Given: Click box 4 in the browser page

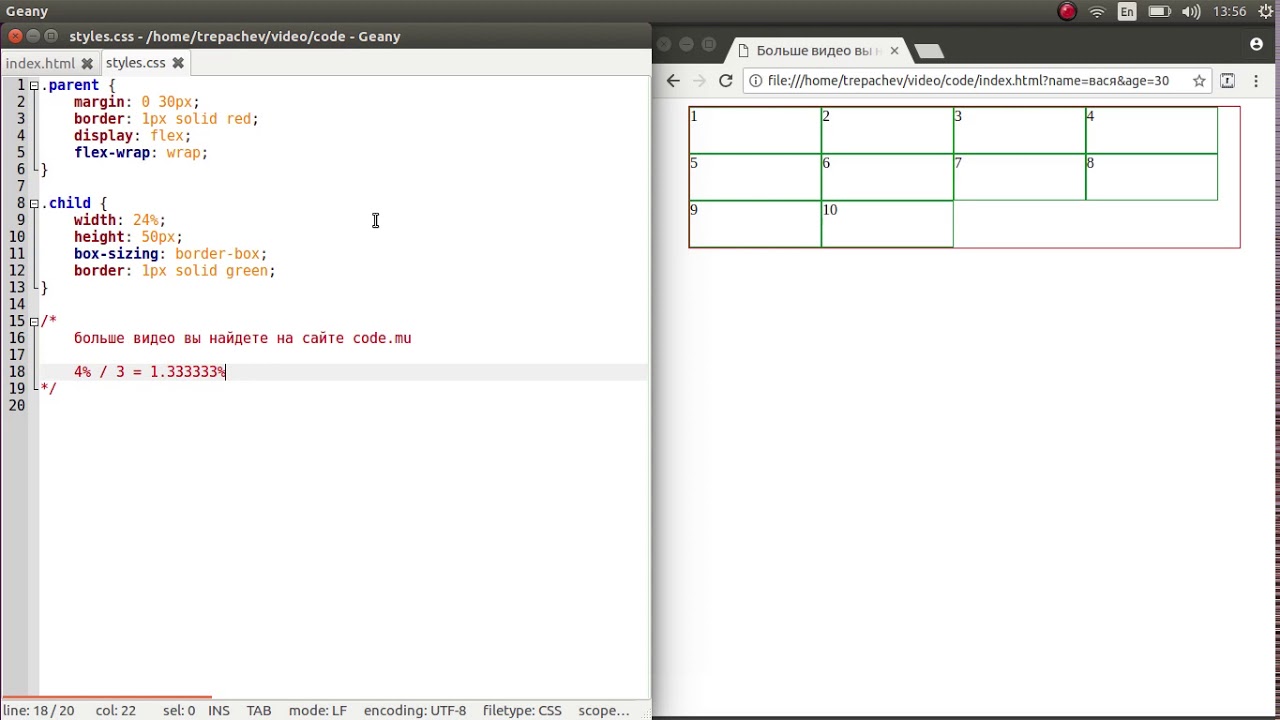Looking at the screenshot, I should (1151, 130).
